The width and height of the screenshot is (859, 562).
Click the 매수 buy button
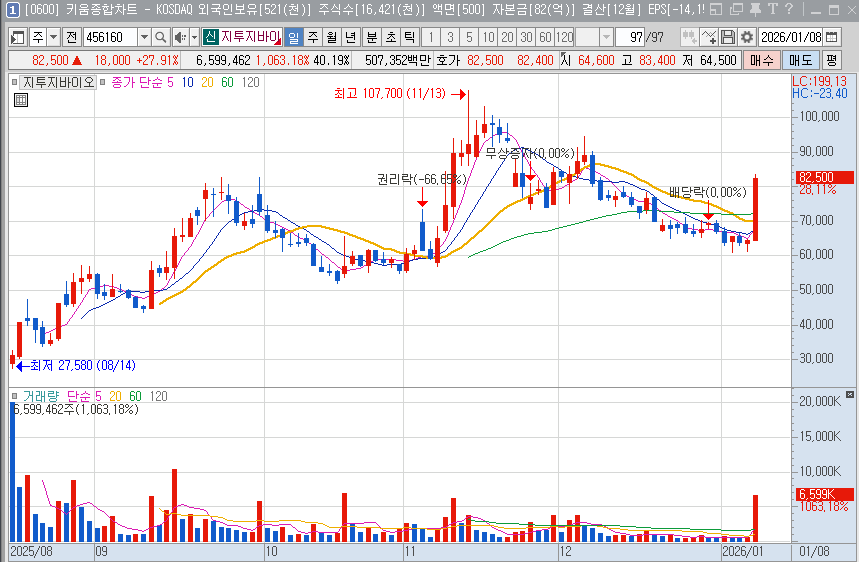point(761,60)
